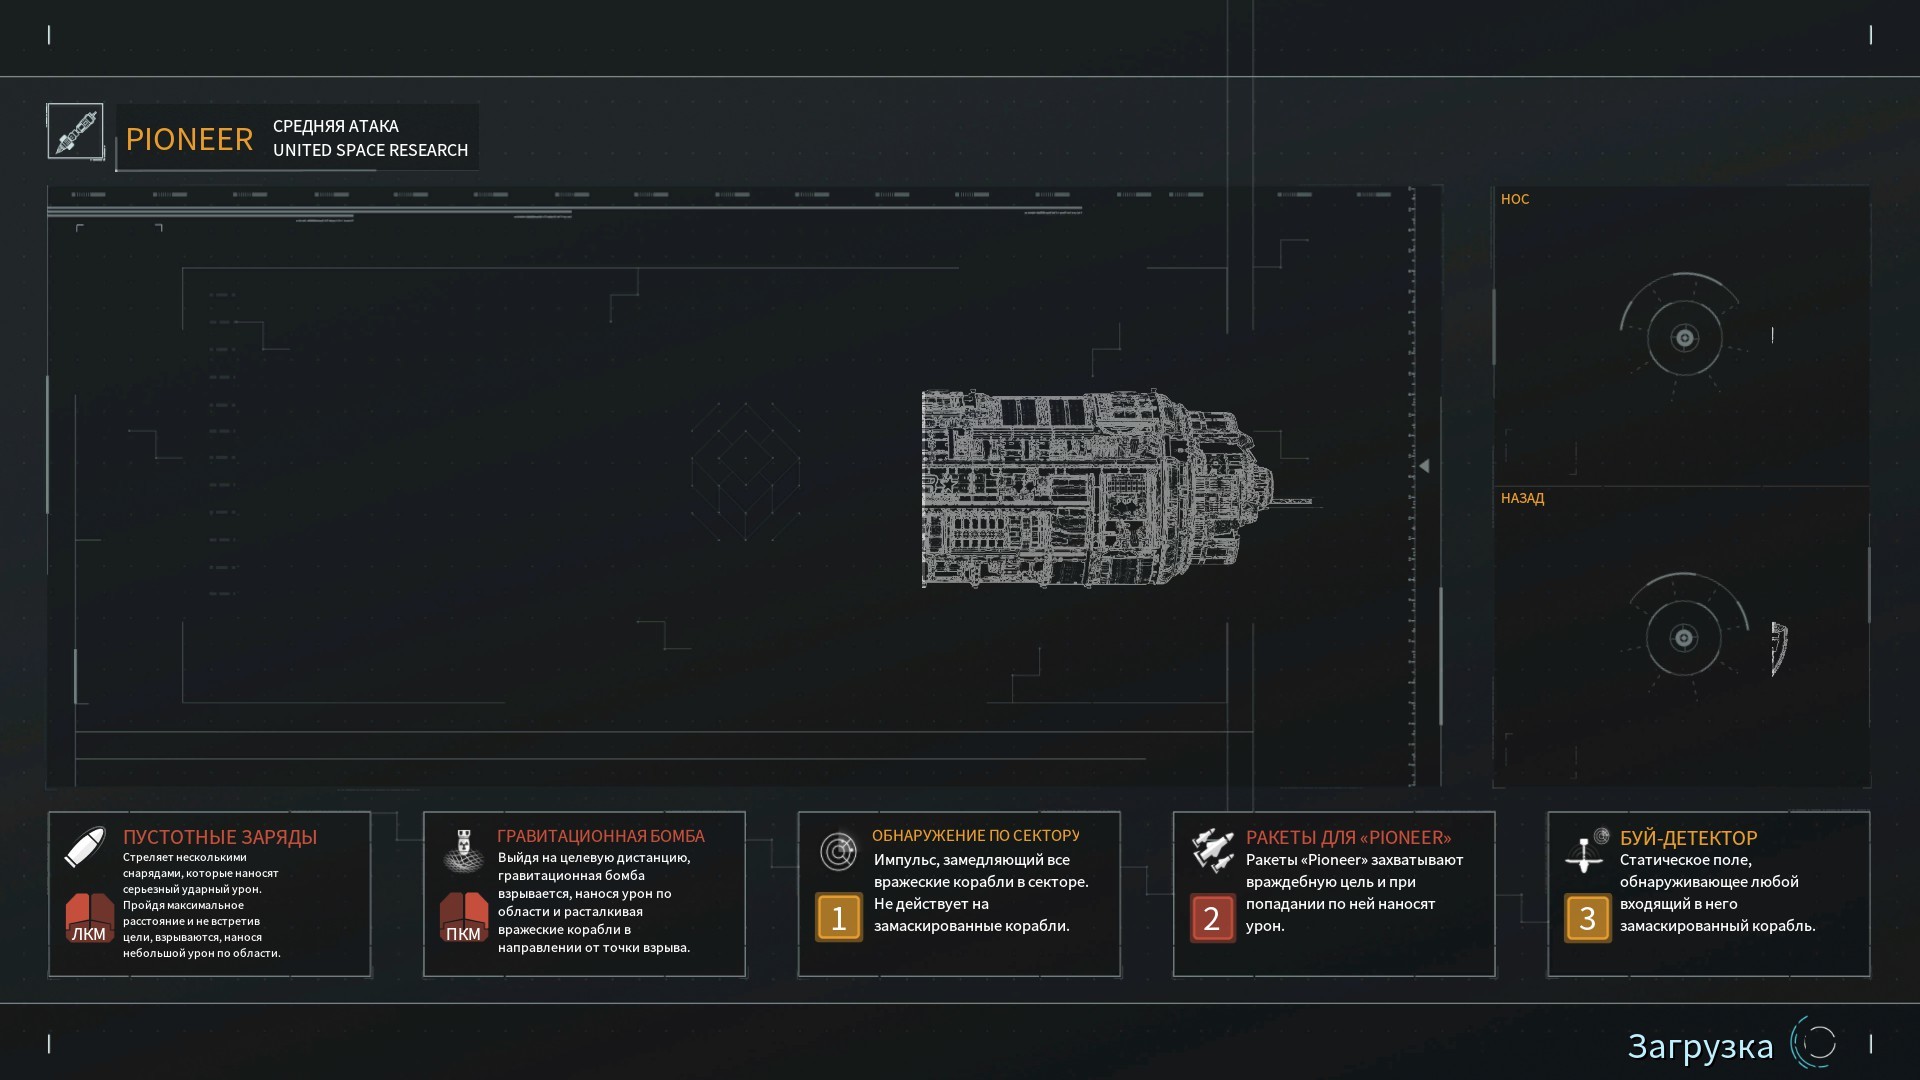Click the UNITED SPACE RESEARCH faction label
Screen dimensions: 1920x1080
point(370,150)
